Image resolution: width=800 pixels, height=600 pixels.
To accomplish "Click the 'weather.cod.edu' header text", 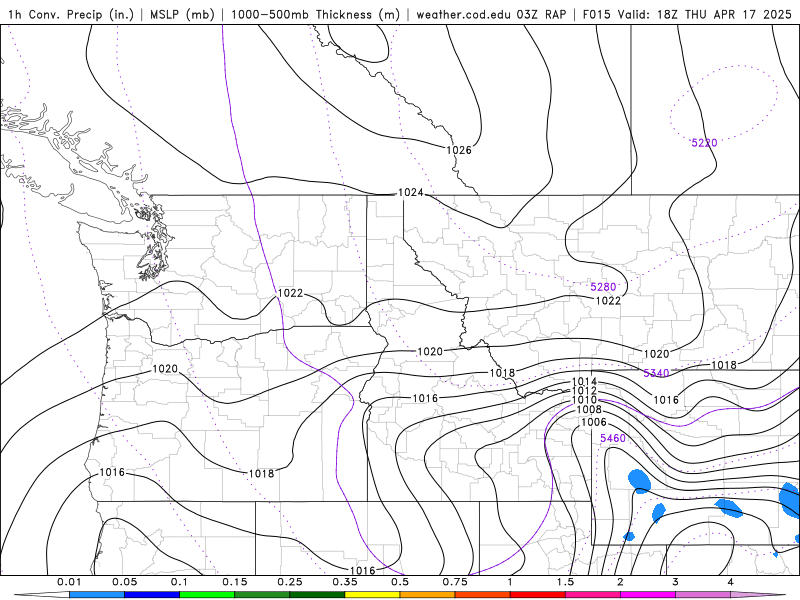I will coord(463,14).
